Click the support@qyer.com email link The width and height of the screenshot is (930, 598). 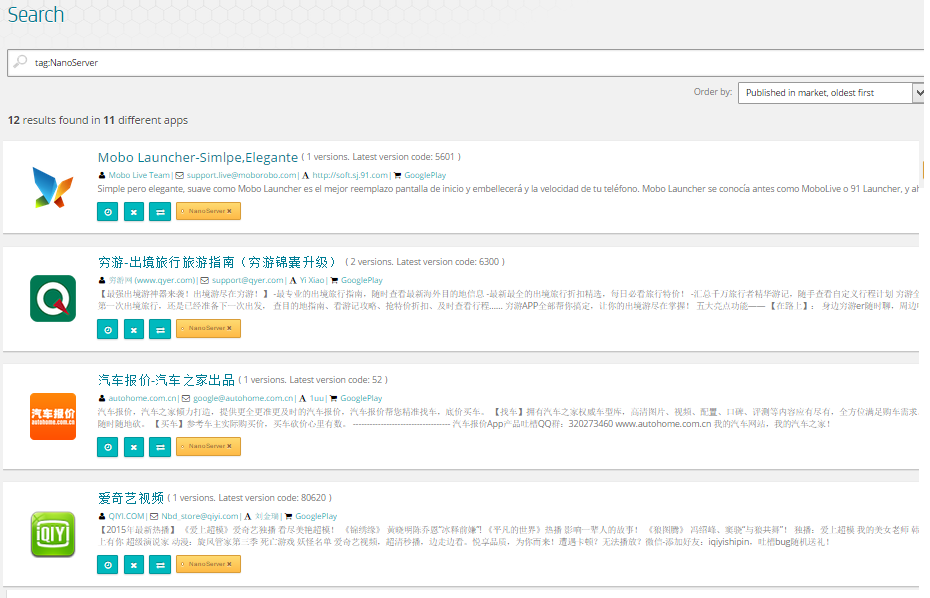point(247,280)
